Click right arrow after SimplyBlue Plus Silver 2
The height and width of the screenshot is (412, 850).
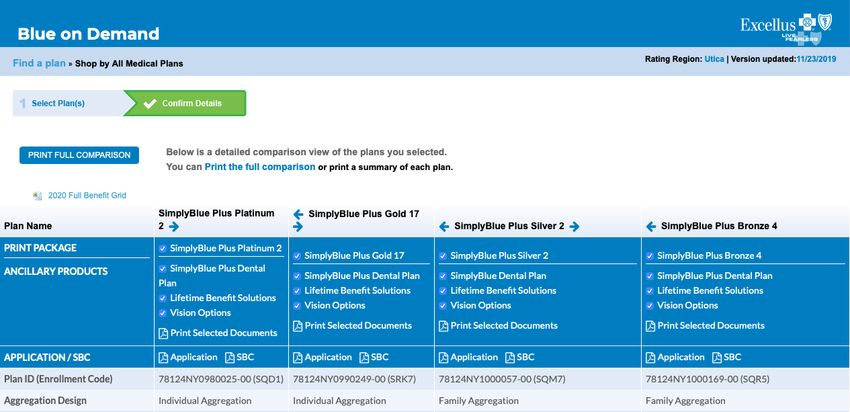(576, 227)
